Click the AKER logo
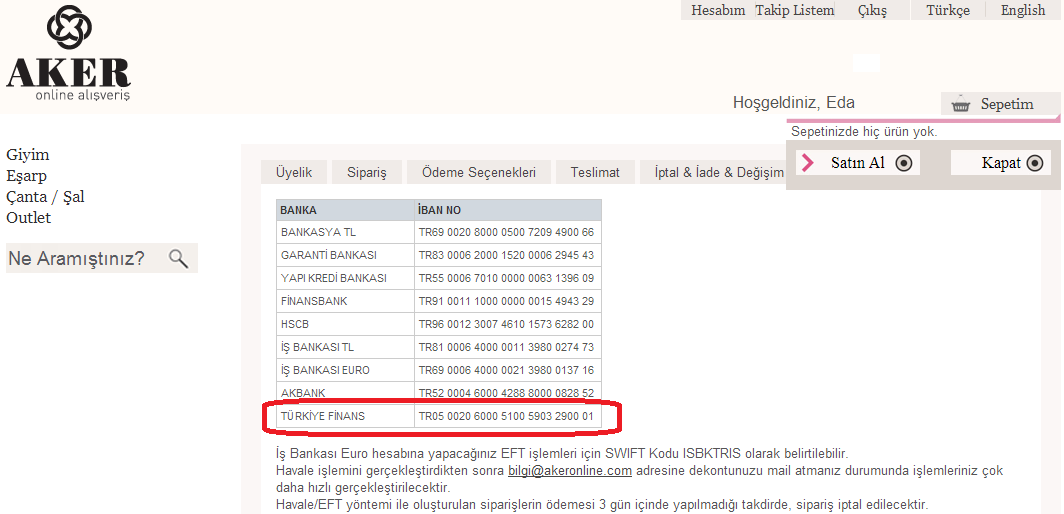Screen dimensions: 1064x514 69,54
